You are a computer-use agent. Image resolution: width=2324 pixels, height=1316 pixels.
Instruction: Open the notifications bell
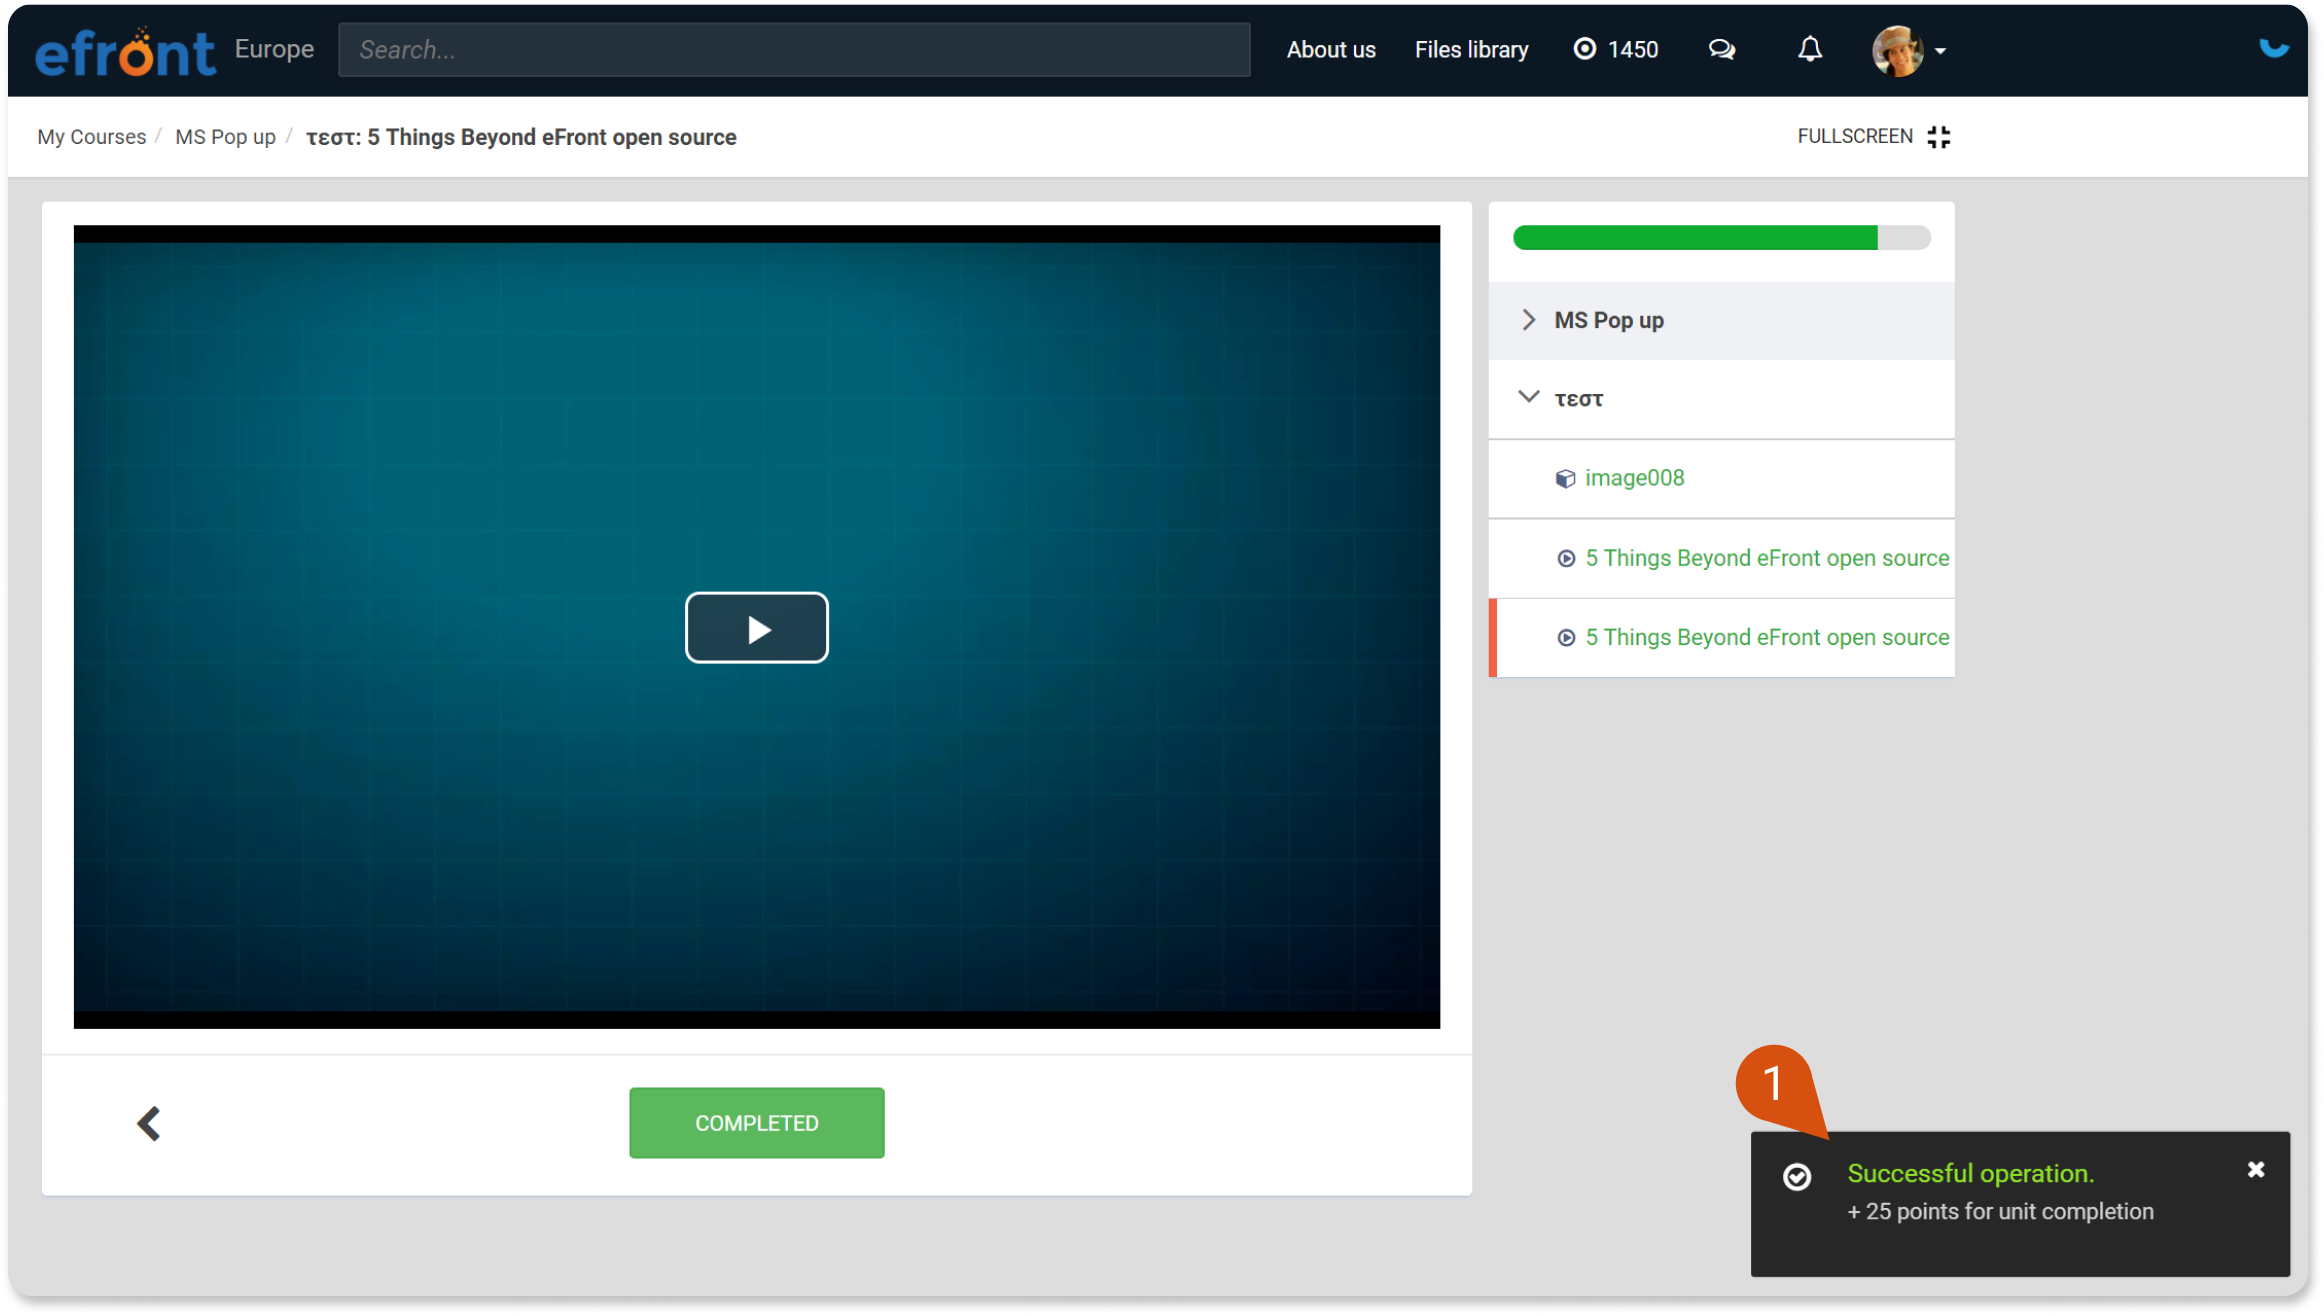1809,49
